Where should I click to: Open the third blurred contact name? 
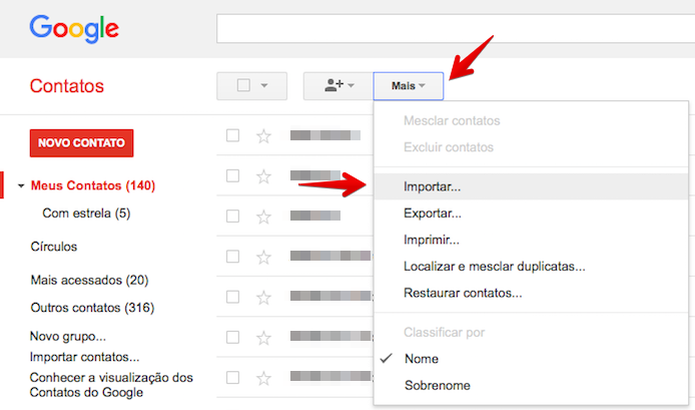(315, 216)
